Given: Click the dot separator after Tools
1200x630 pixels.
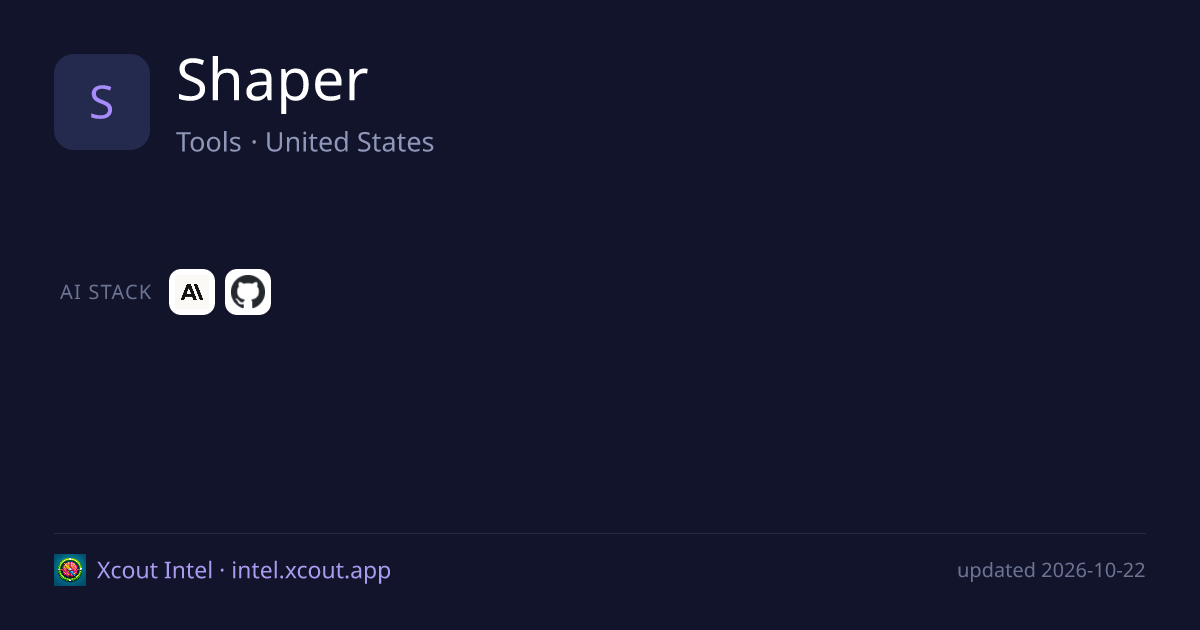Looking at the screenshot, I should click(254, 143).
